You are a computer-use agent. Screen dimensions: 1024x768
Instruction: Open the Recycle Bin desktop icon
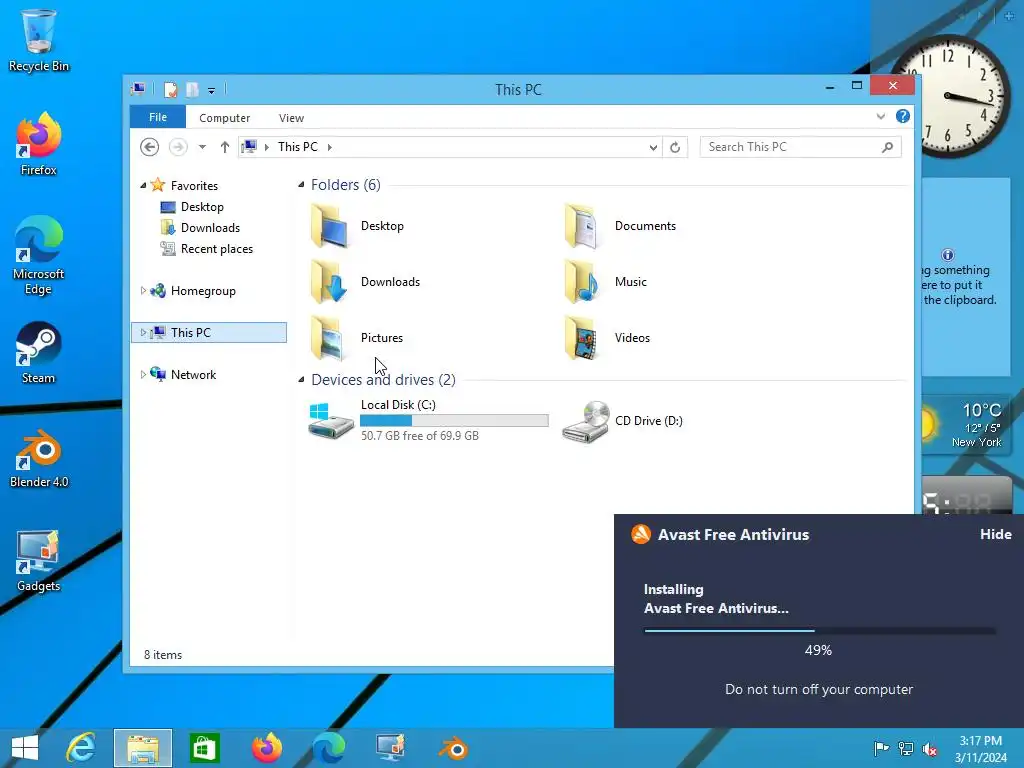click(x=39, y=40)
